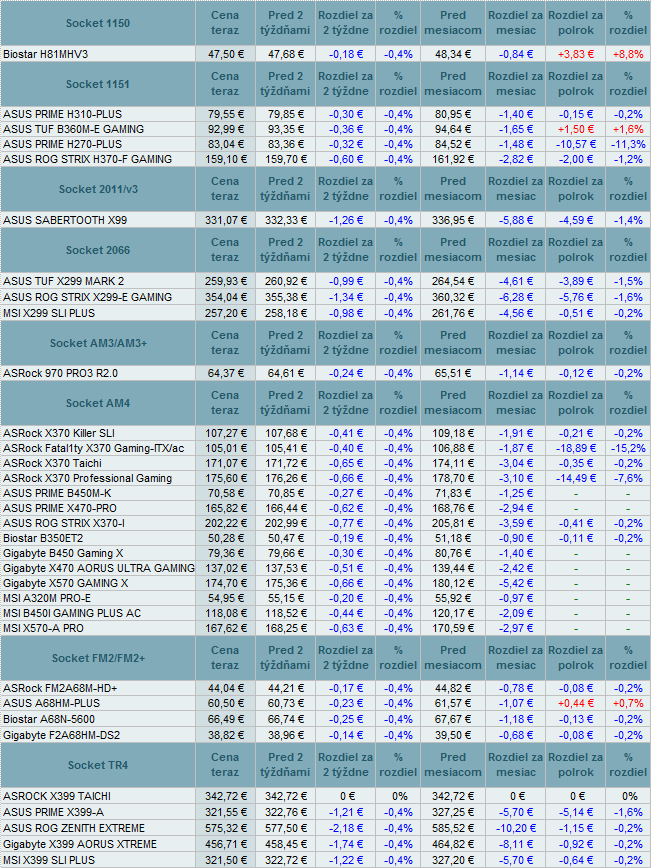The width and height of the screenshot is (651, 868).
Task: Select ASUS TUF X299 MARK 2
Action: 64,281
